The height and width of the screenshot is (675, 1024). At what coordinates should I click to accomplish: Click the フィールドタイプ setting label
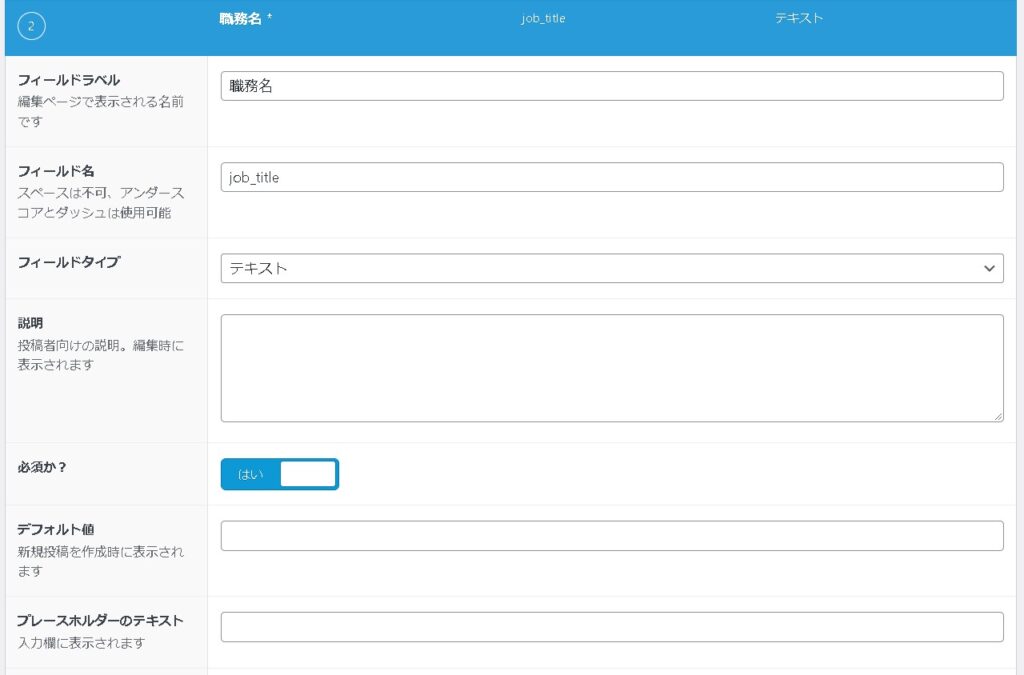pos(69,262)
